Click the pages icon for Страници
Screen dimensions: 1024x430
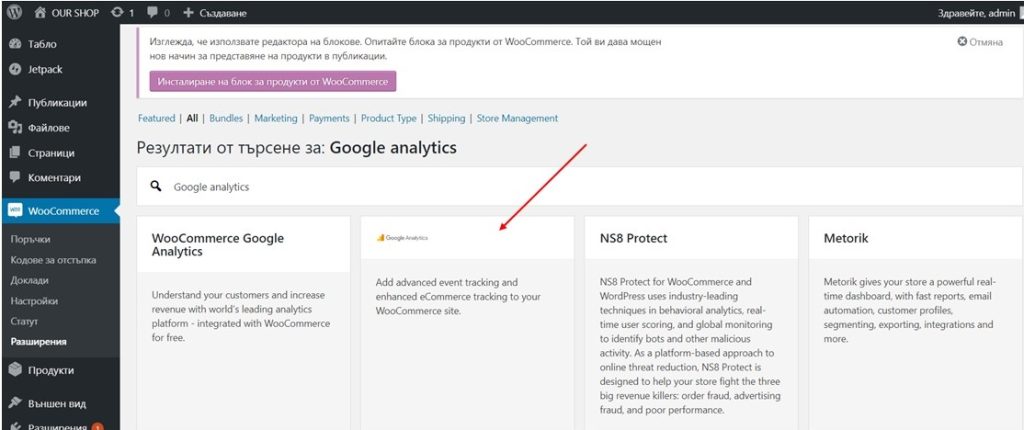[x=16, y=153]
